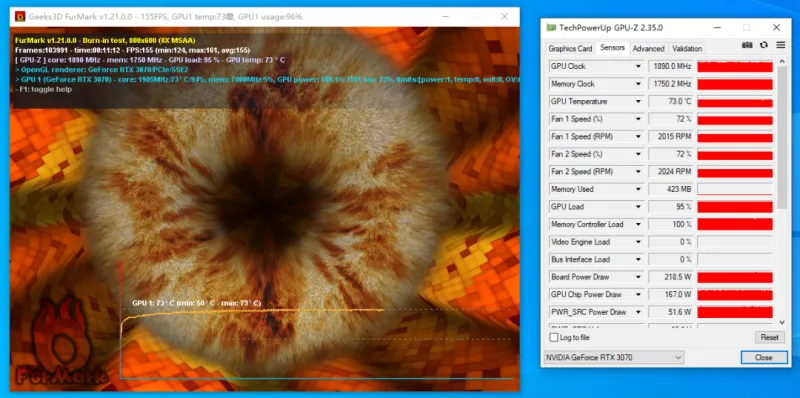800x398 pixels.
Task: Click the 100 % Memory Controller Load value
Action: click(x=670, y=225)
